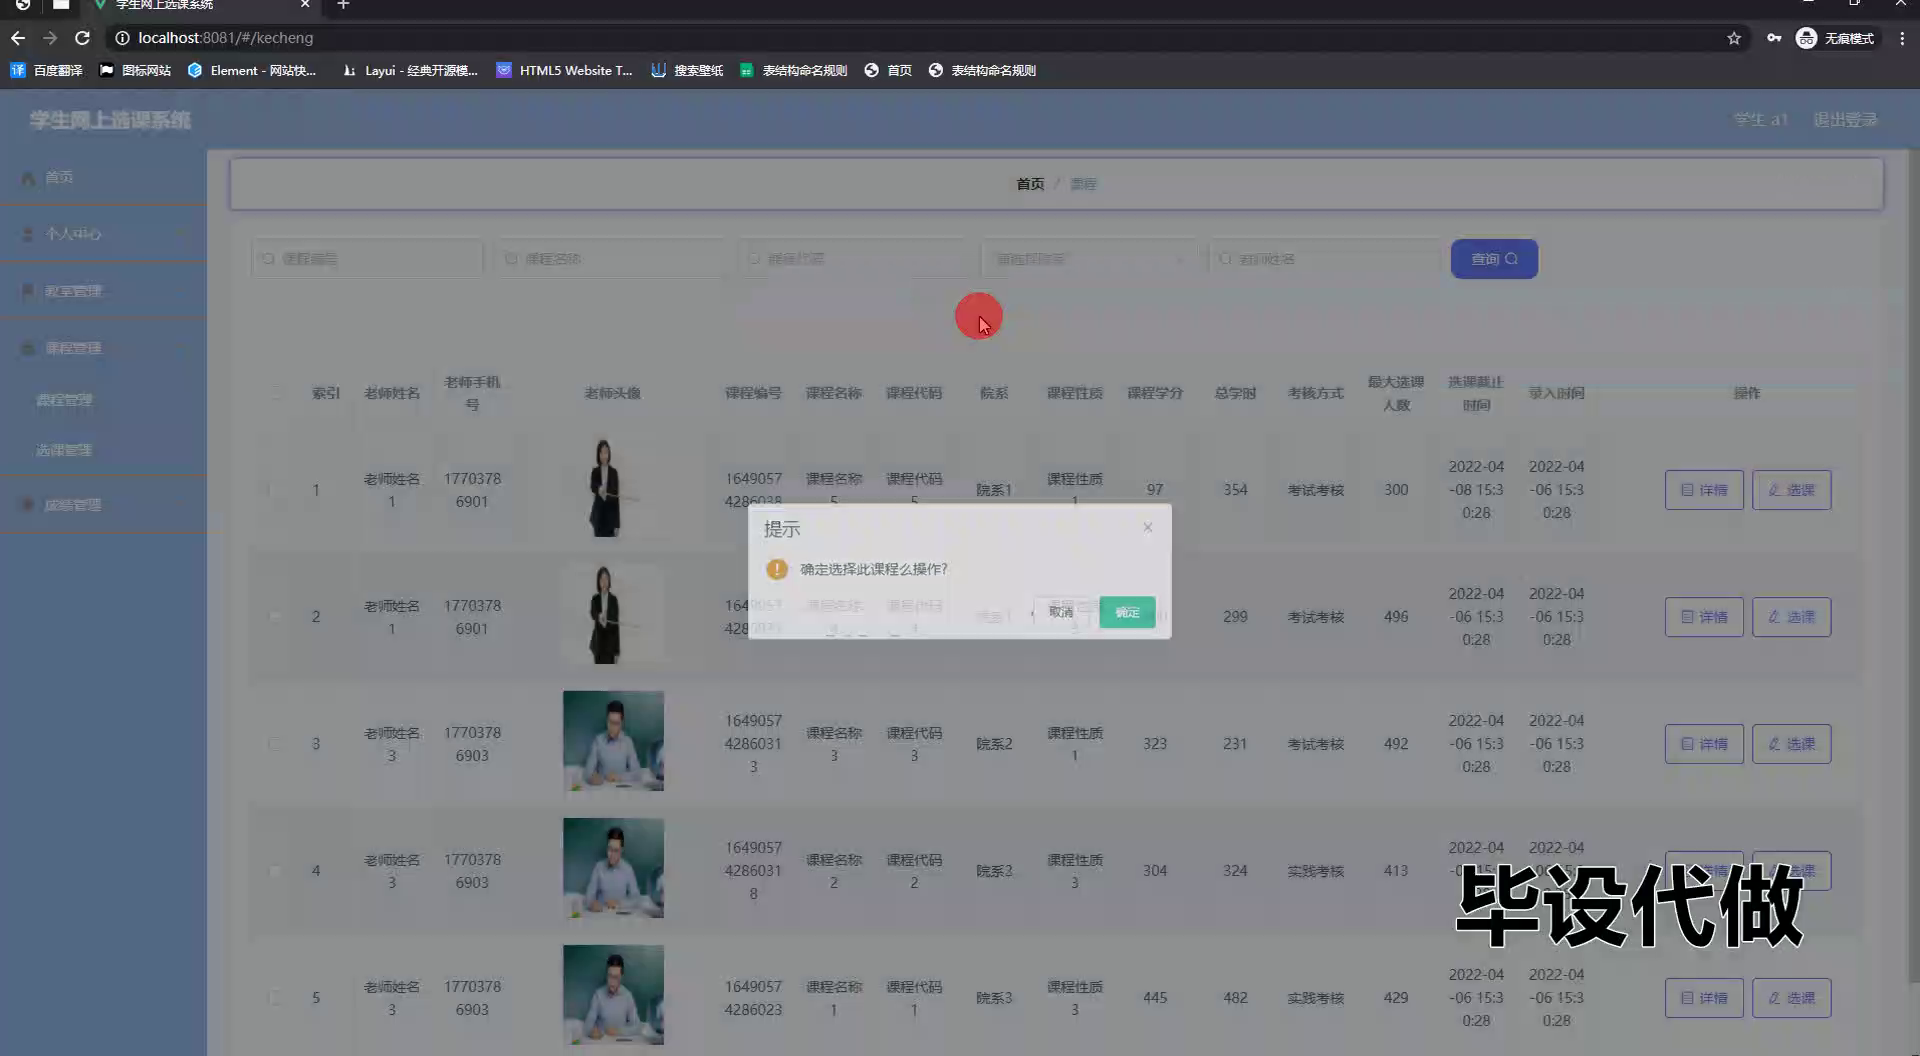Open the department dropdown in search bar
Screen dimensions: 1920x1056
1090,259
